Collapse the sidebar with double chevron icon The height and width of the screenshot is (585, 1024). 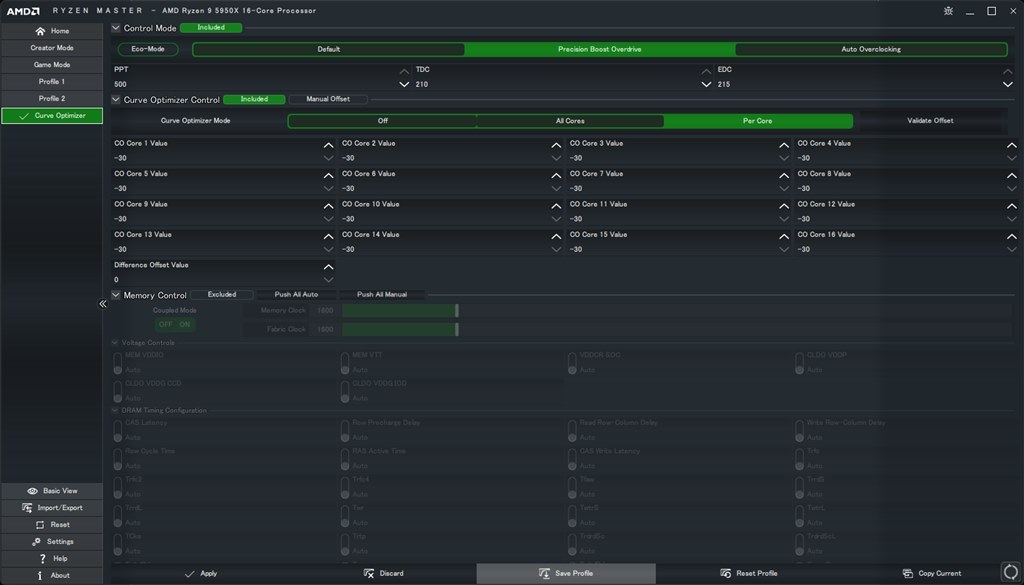103,304
